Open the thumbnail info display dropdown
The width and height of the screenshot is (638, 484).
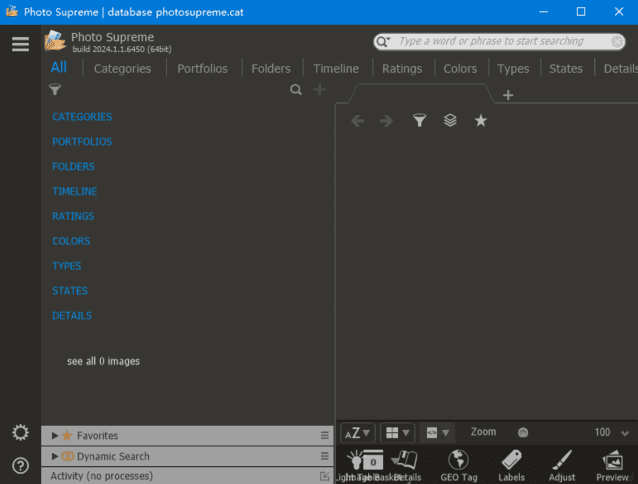coord(438,432)
